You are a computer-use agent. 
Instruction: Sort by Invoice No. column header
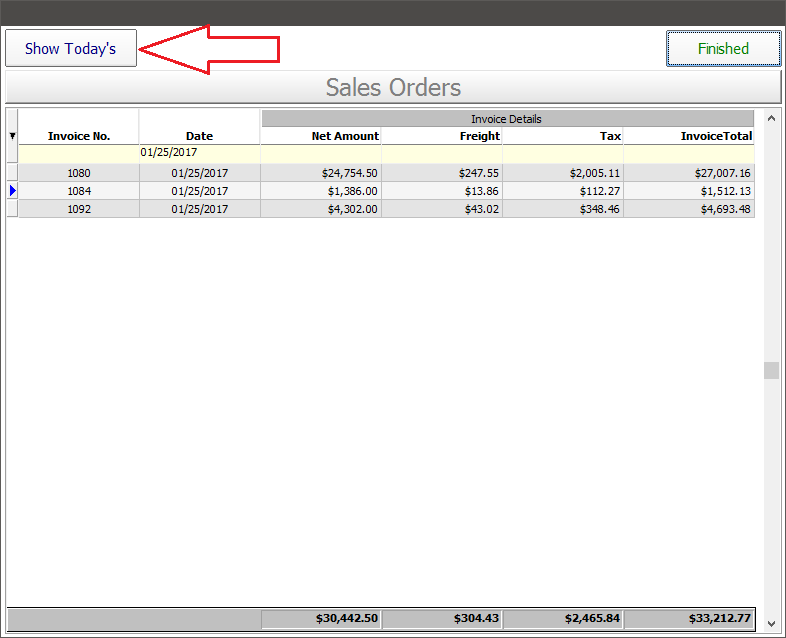coord(79,136)
